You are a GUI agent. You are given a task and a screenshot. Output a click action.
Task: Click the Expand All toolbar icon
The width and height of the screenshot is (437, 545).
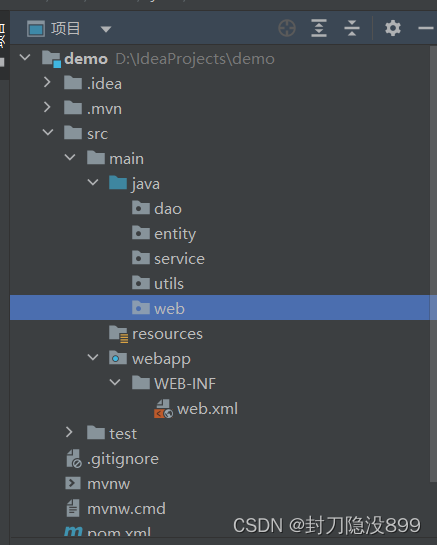pos(319,28)
